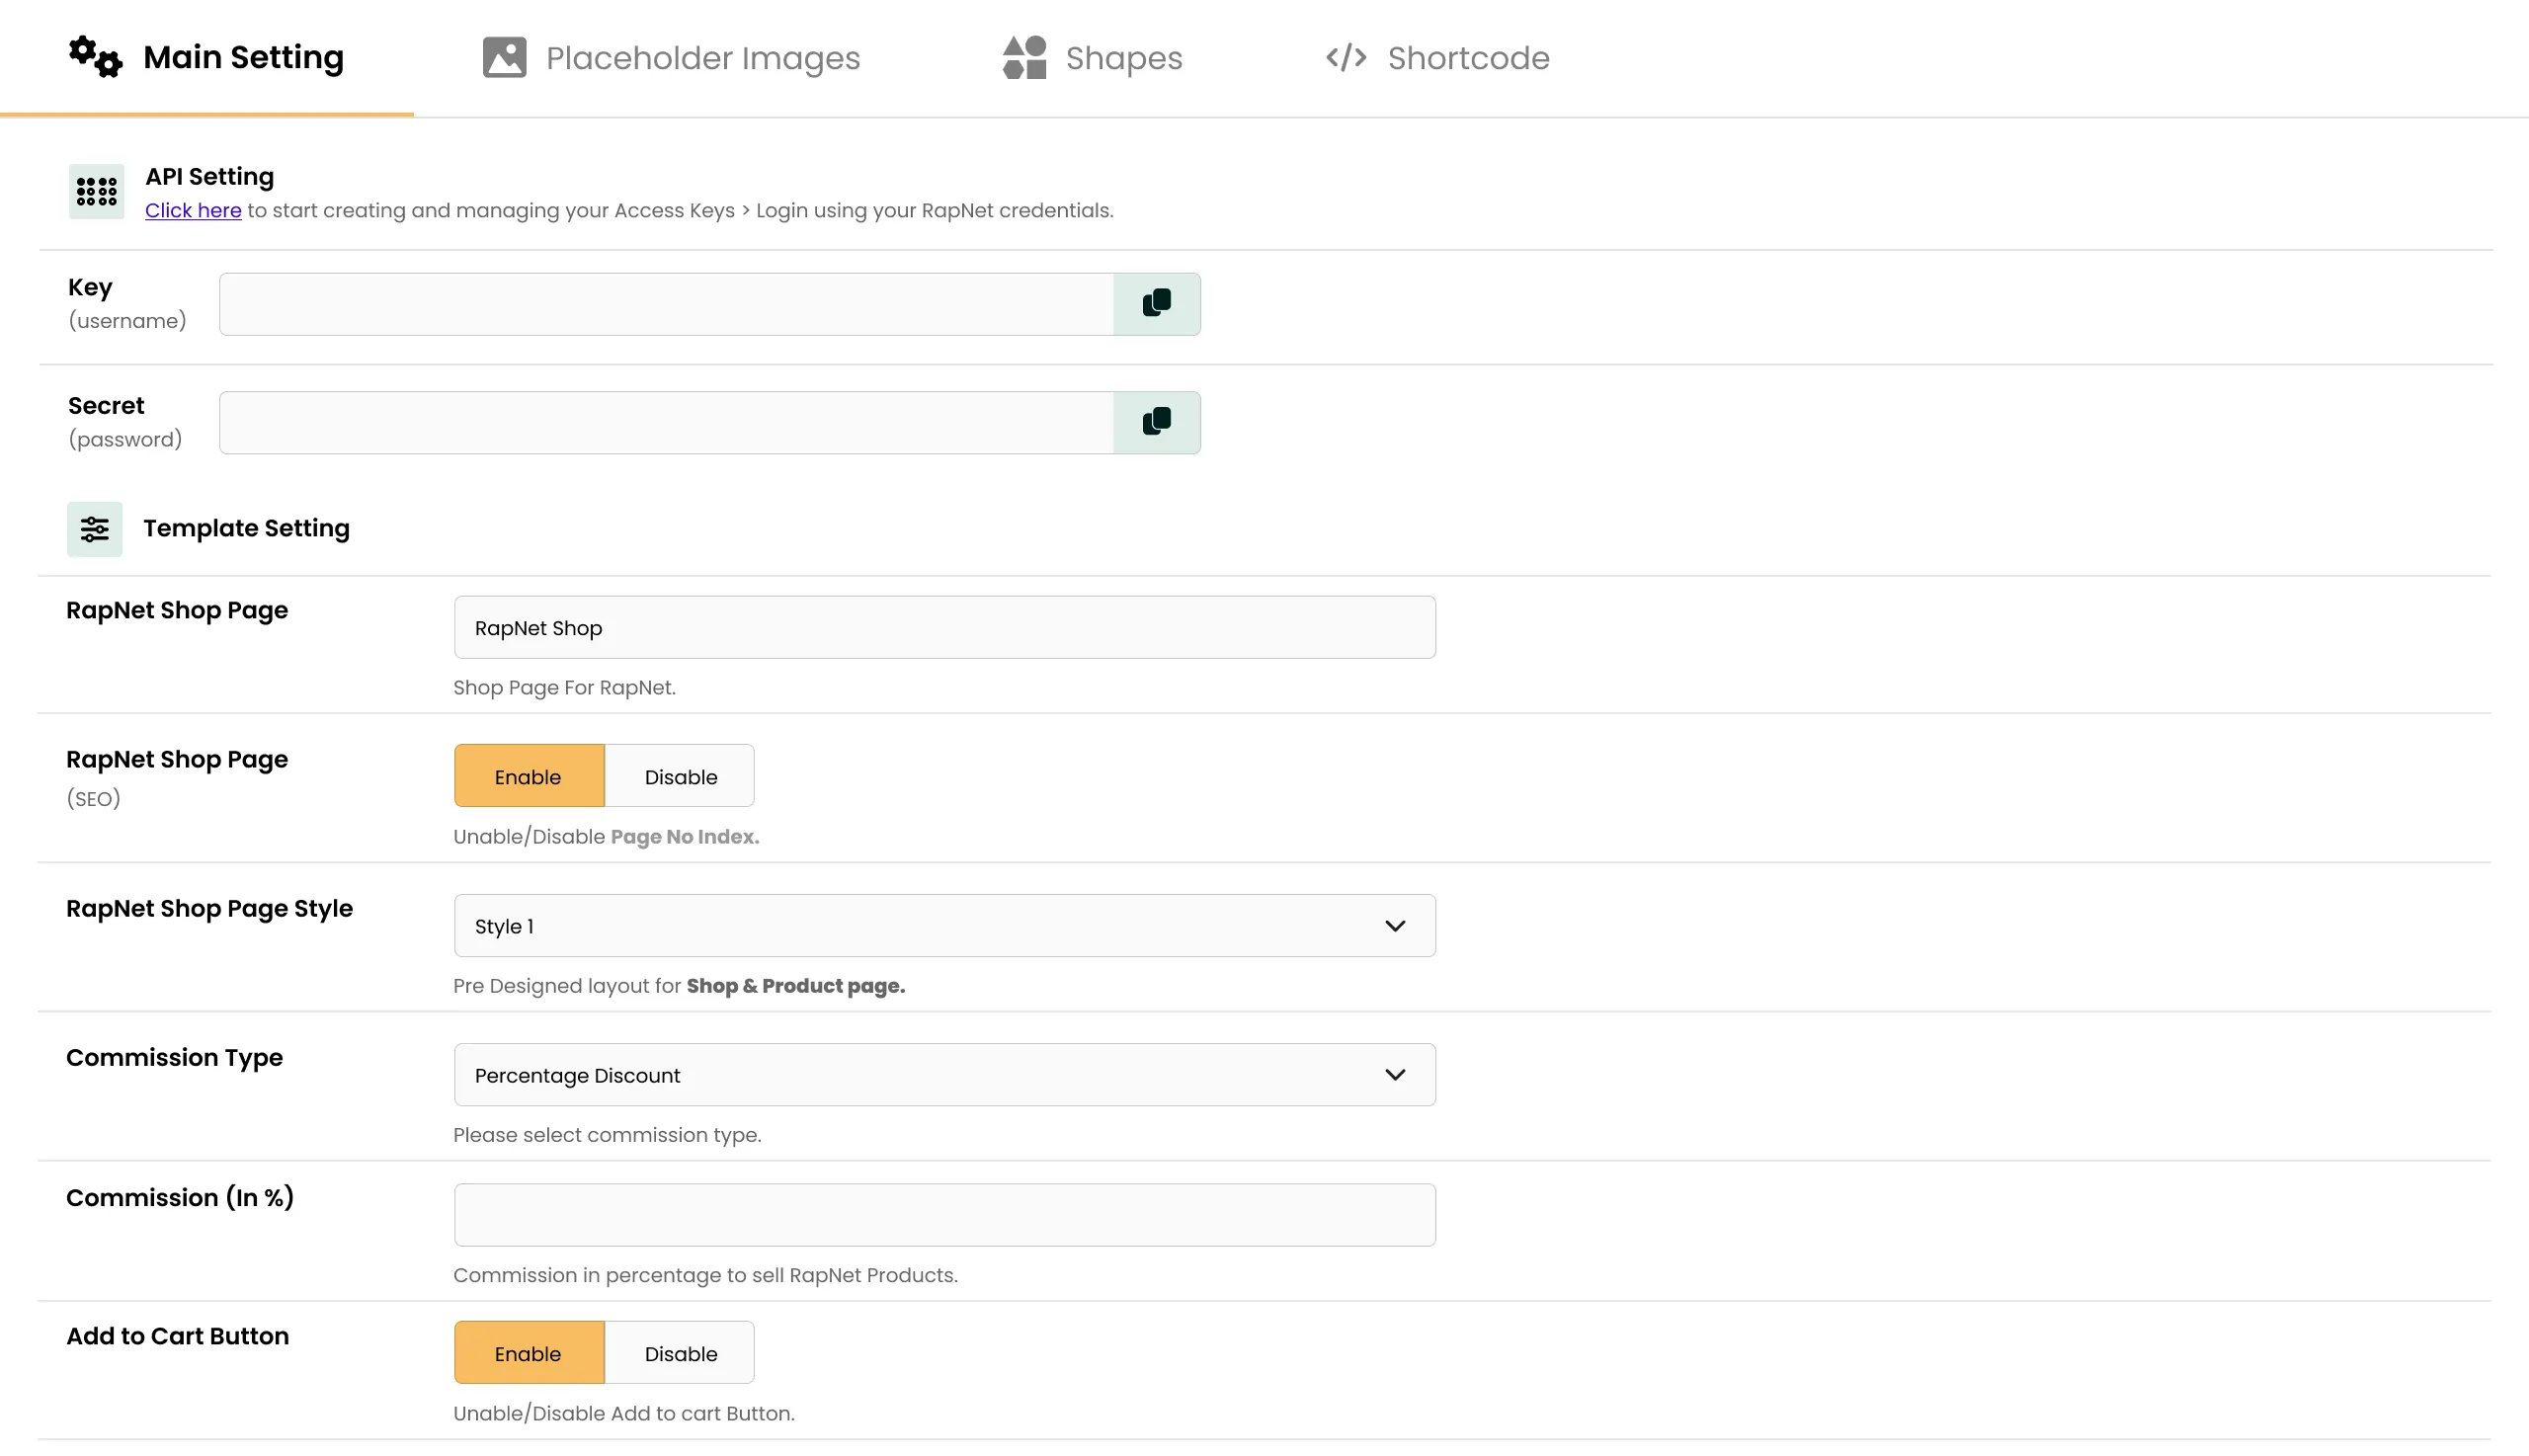The width and height of the screenshot is (2529, 1456).
Task: Click the Shortcode code brackets icon
Action: click(1346, 57)
